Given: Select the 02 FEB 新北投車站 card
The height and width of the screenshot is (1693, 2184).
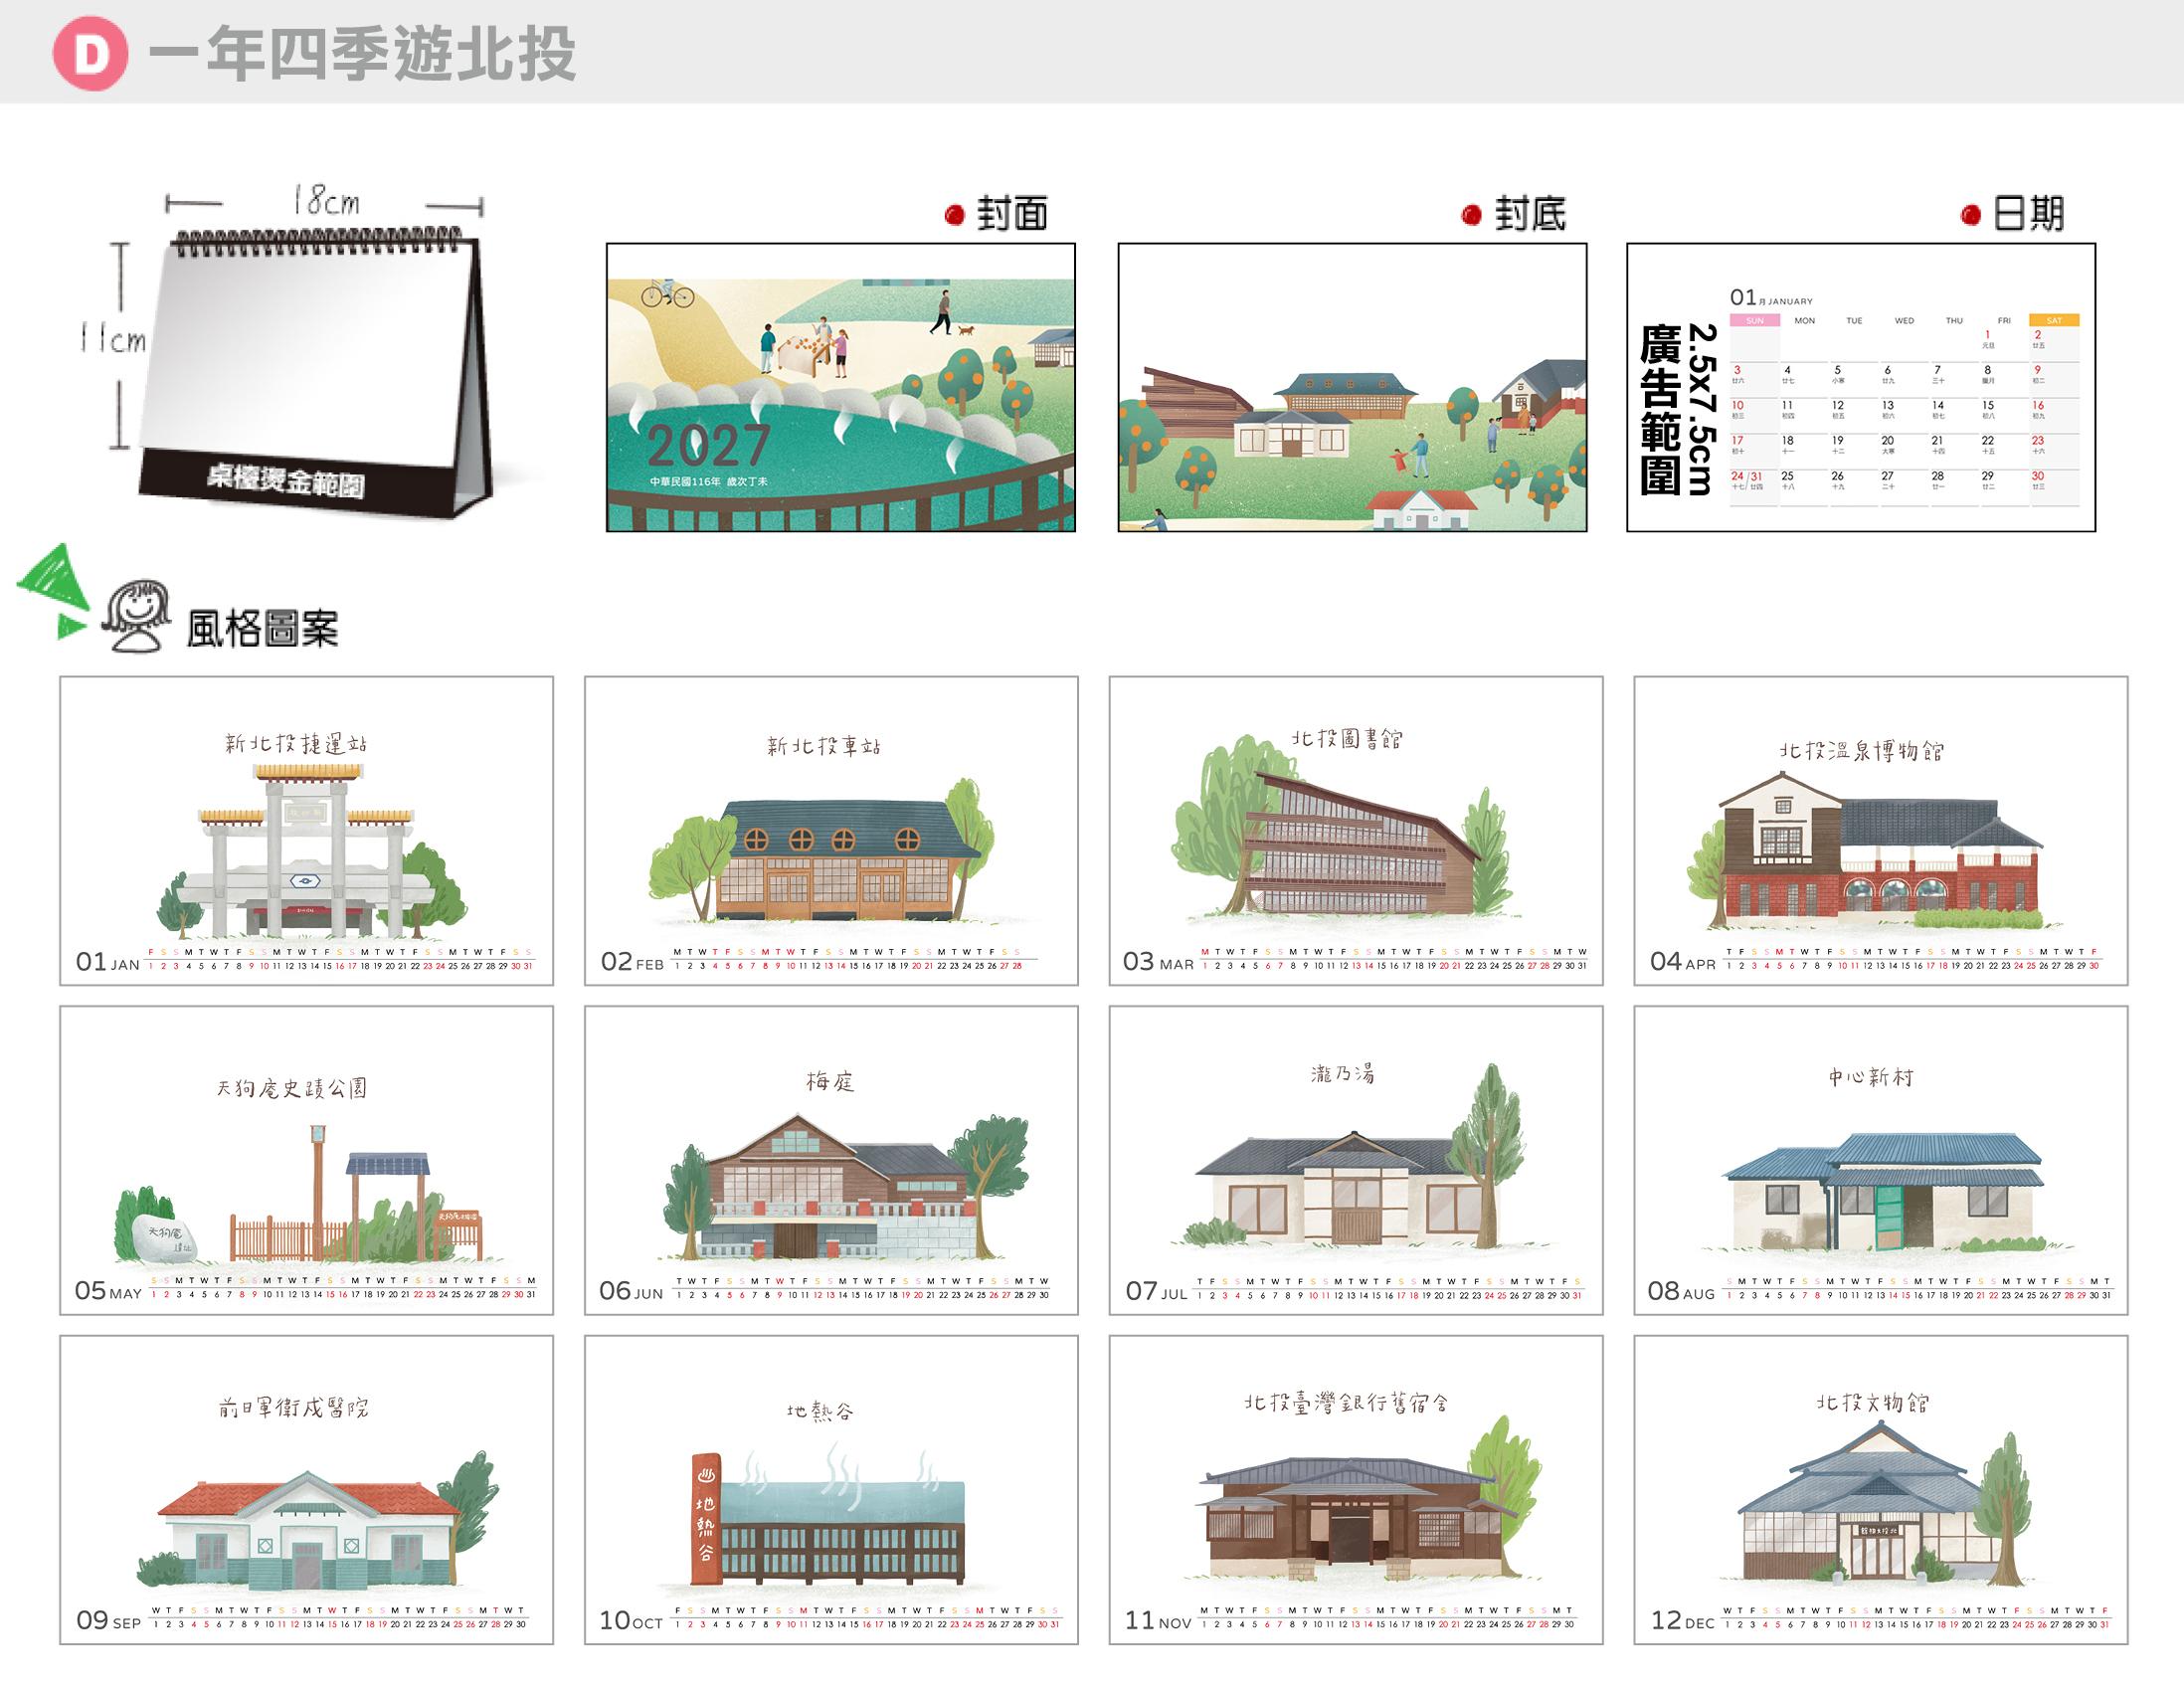Looking at the screenshot, I should pos(831,831).
